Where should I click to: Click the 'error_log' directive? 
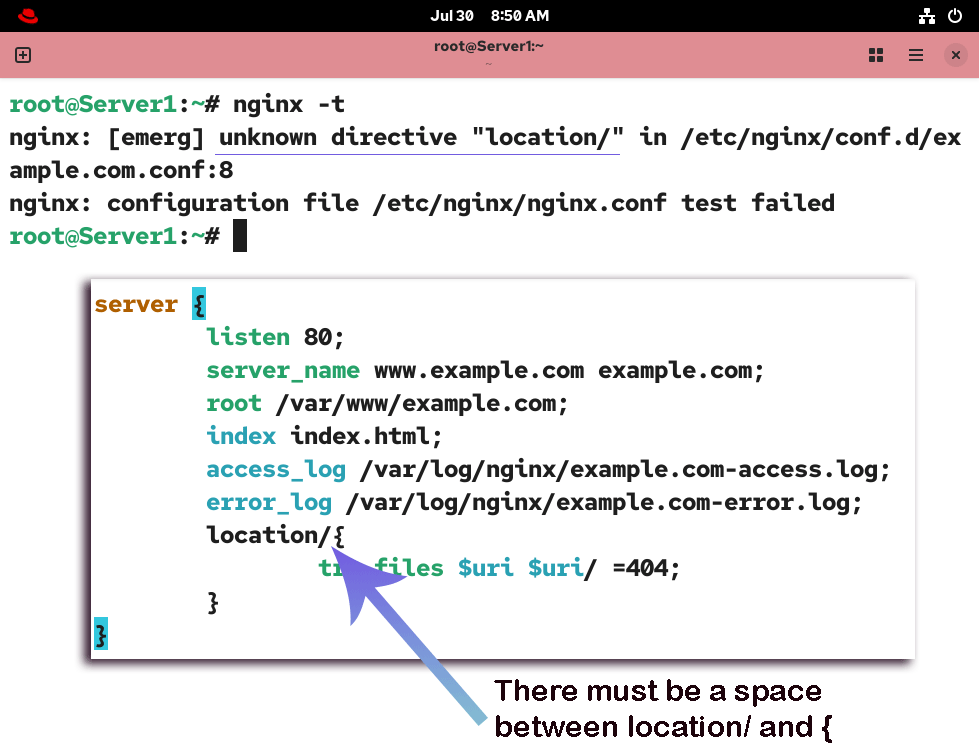(269, 503)
